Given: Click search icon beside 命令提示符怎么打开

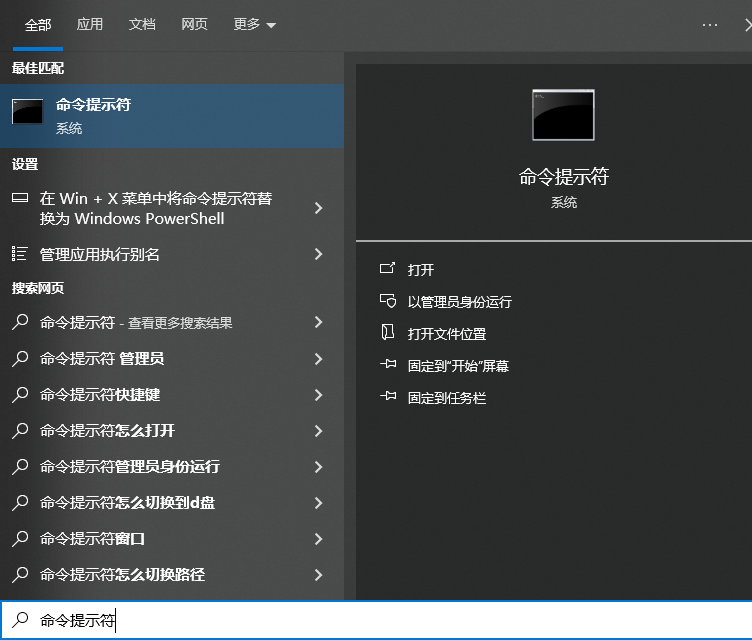Looking at the screenshot, I should pos(20,430).
